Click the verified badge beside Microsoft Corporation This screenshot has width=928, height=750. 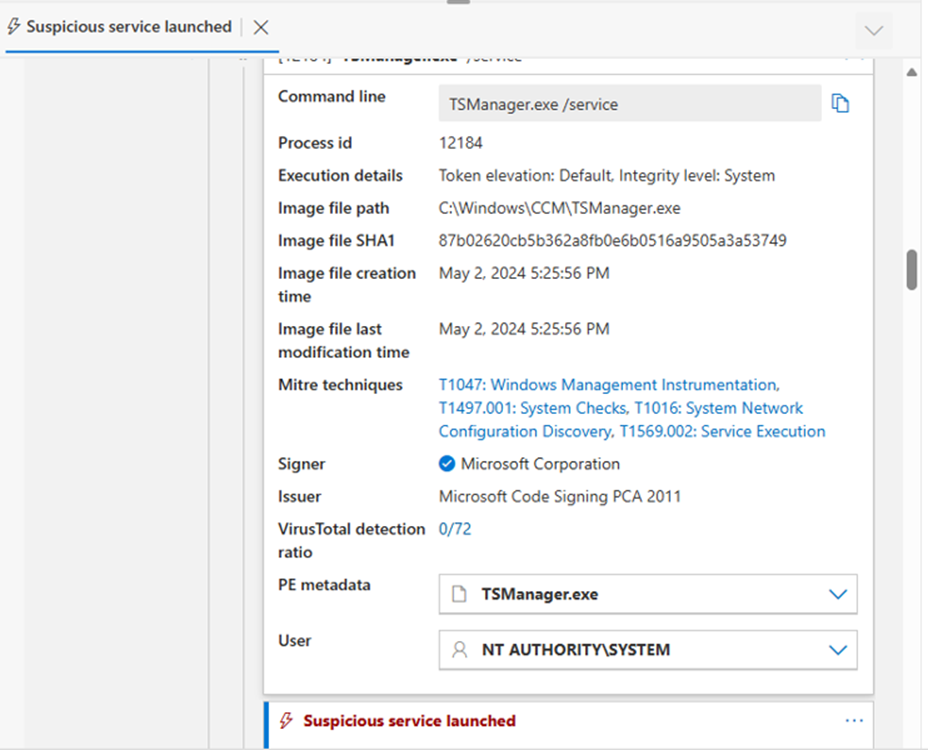coord(447,464)
